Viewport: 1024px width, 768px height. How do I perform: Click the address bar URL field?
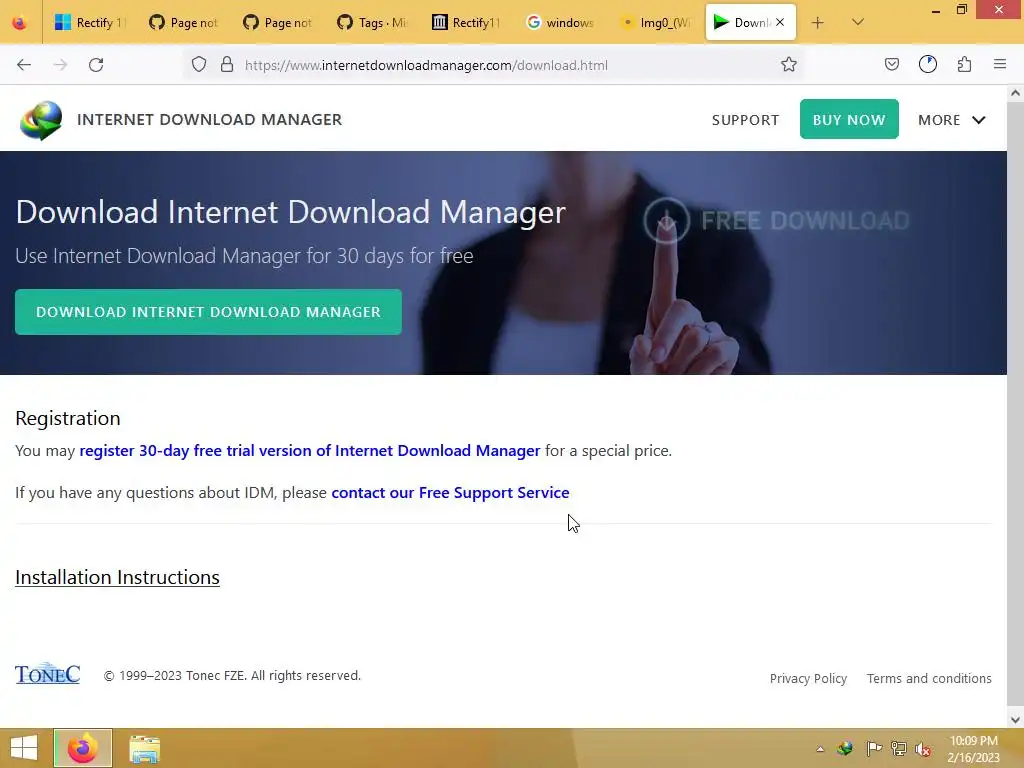pos(496,65)
